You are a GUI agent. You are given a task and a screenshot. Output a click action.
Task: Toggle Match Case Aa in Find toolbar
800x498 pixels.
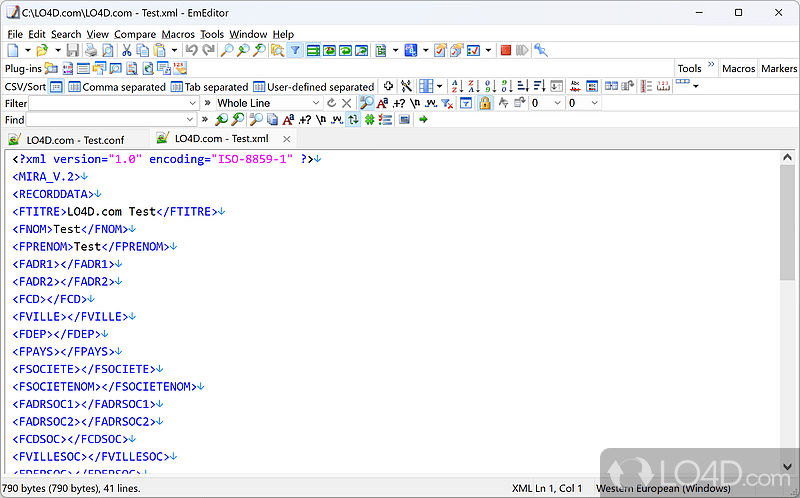(x=288, y=119)
